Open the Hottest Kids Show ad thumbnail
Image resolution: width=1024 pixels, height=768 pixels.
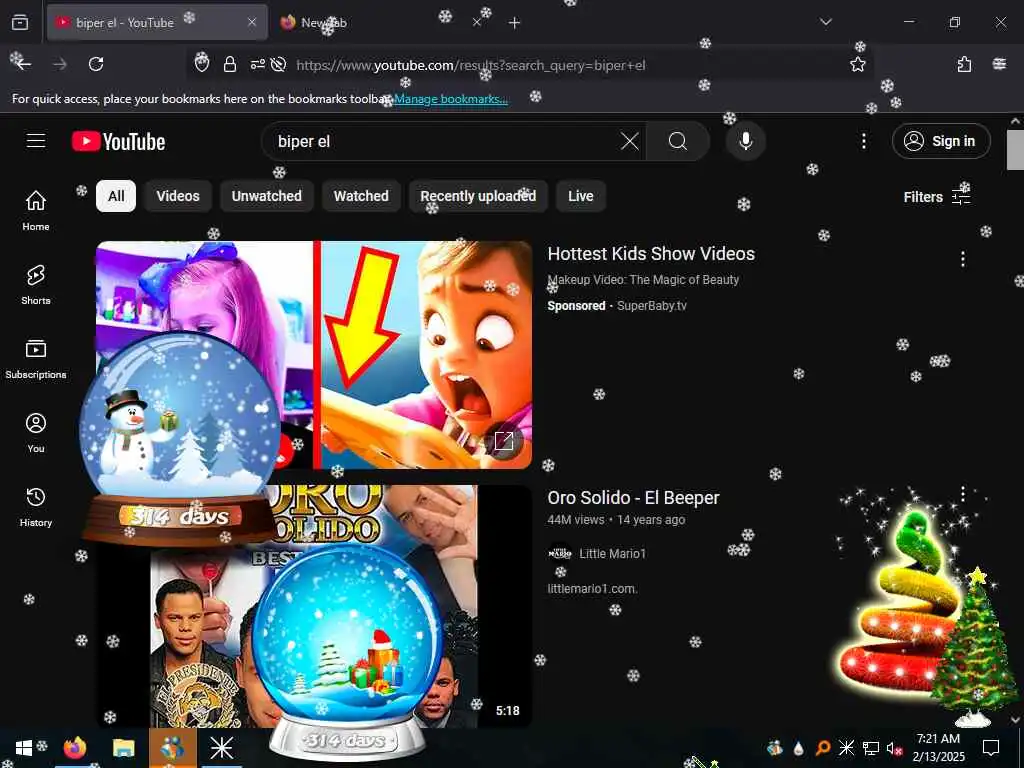point(314,355)
